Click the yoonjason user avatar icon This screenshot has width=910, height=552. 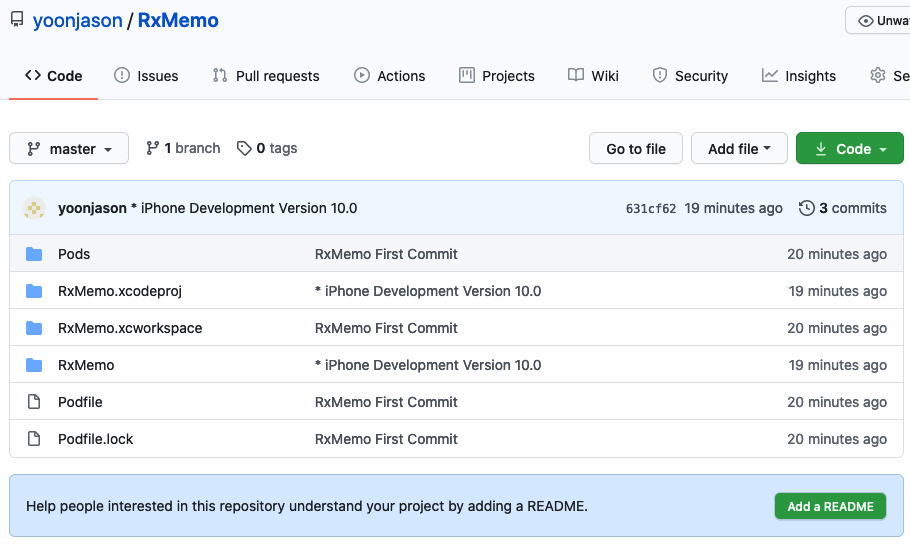coord(35,208)
